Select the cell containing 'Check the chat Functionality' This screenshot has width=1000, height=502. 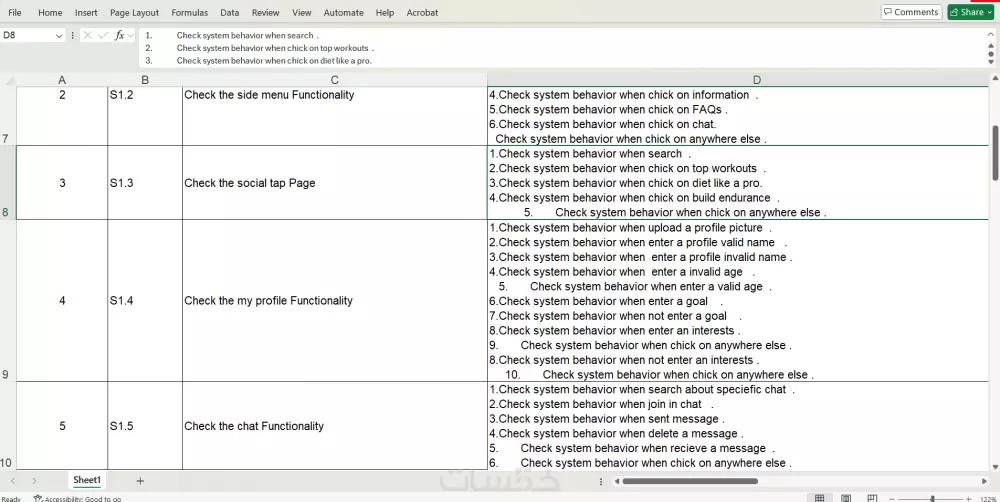[334, 426]
